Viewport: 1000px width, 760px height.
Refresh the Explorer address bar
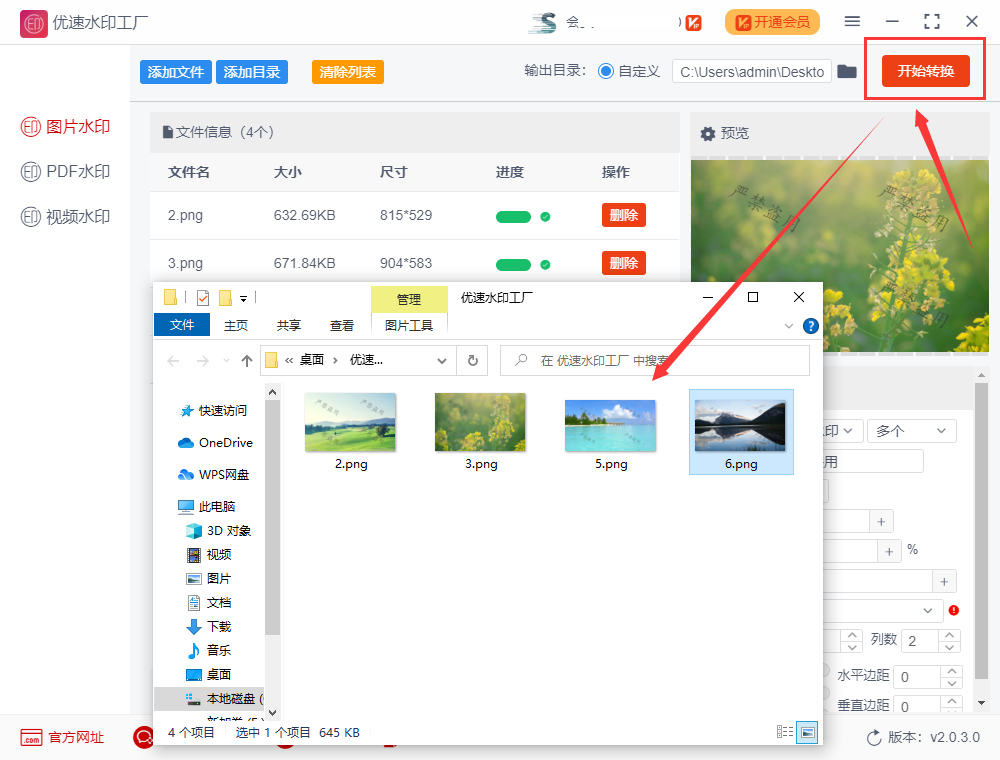click(472, 360)
